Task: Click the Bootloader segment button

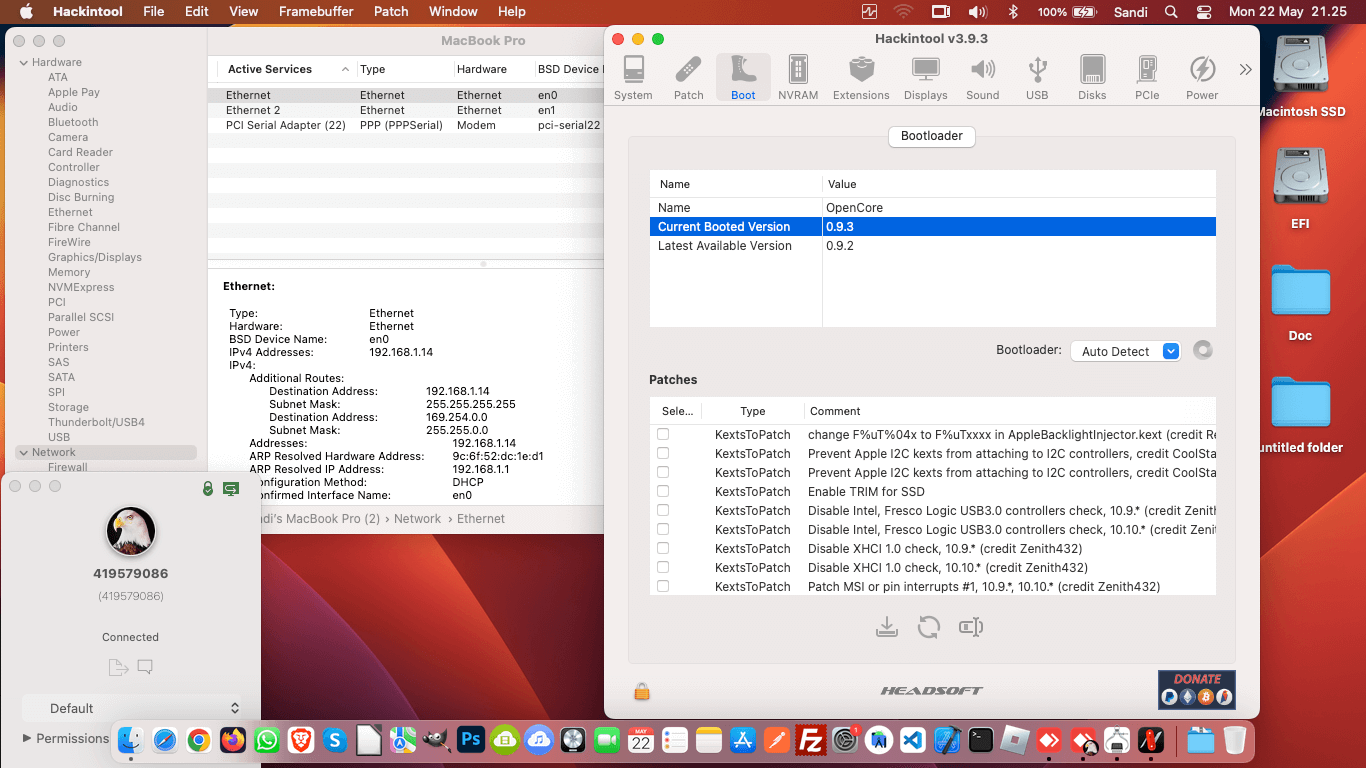Action: click(931, 136)
